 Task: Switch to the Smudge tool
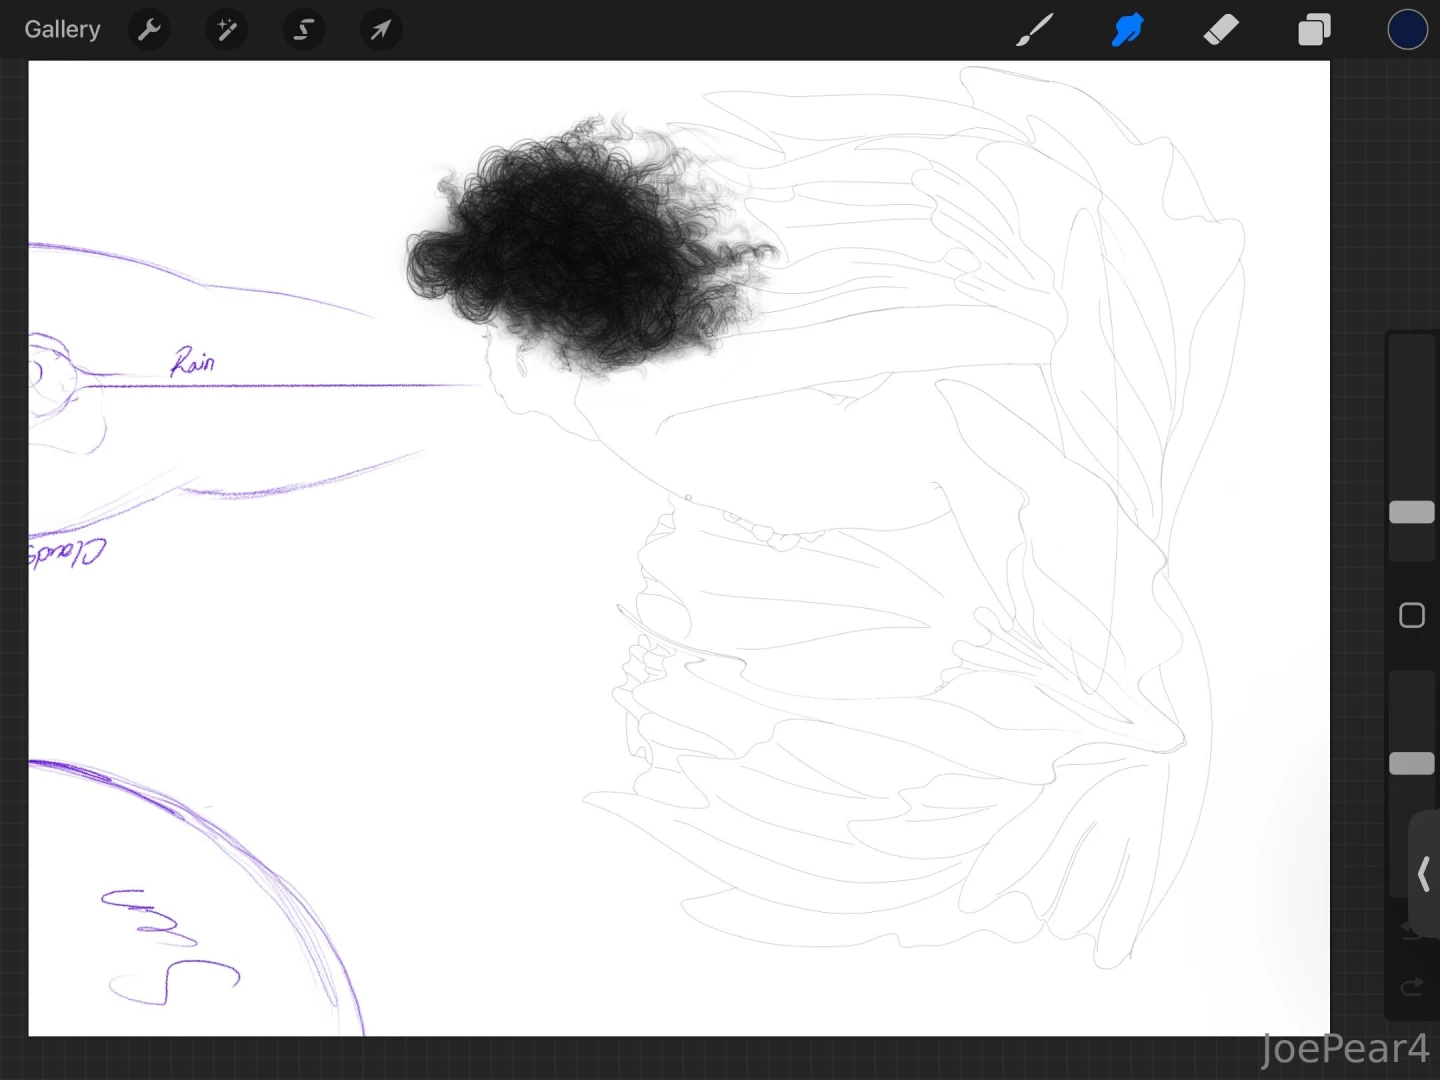coord(1126,29)
